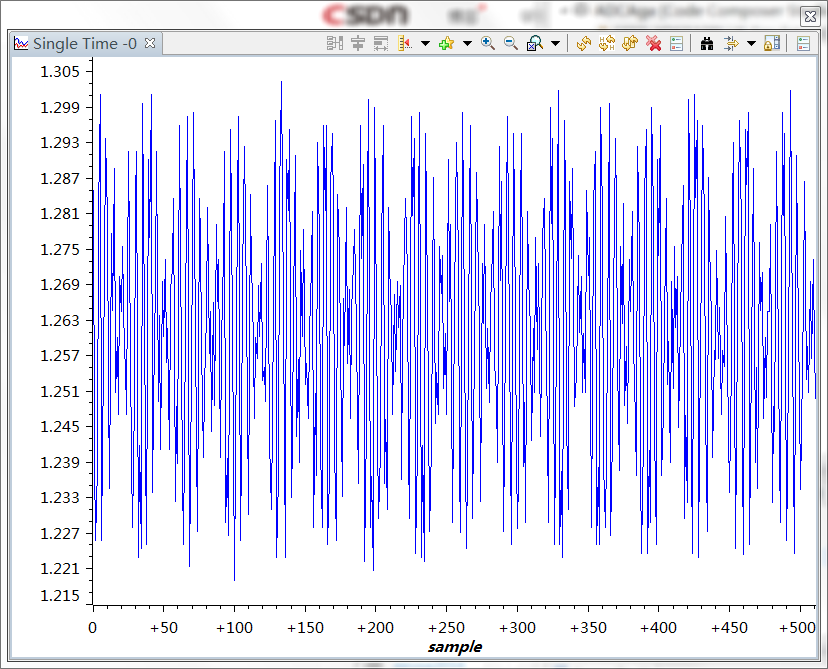Viewport: 828px width, 669px height.
Task: Zoom in on the graph
Action: (488, 43)
